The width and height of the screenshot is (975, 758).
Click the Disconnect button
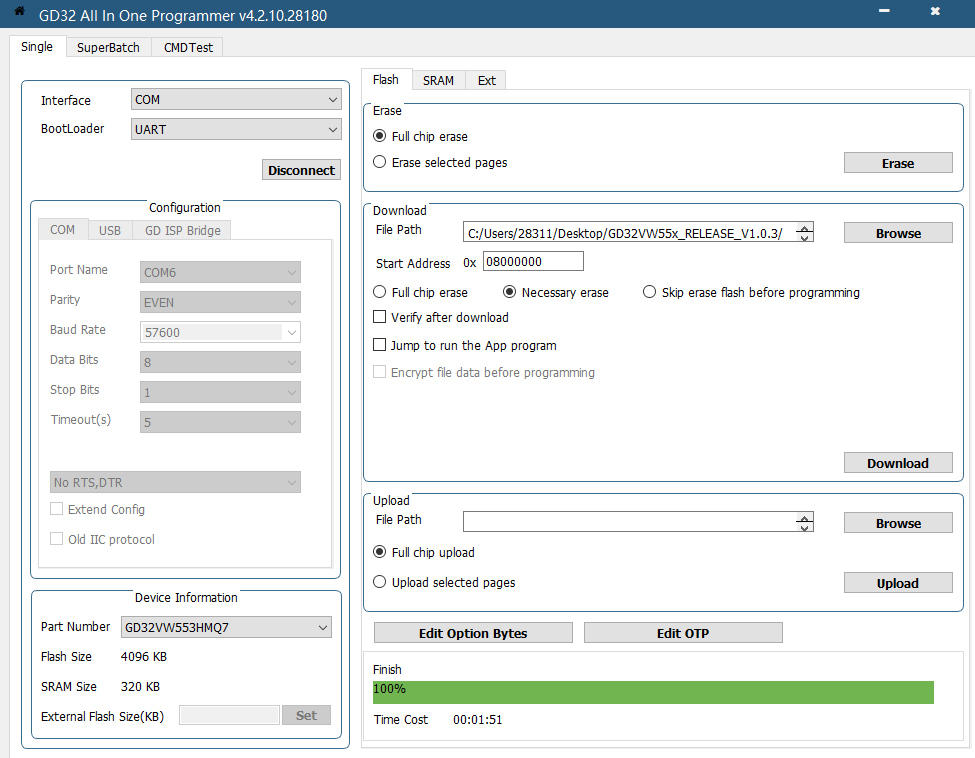(301, 170)
